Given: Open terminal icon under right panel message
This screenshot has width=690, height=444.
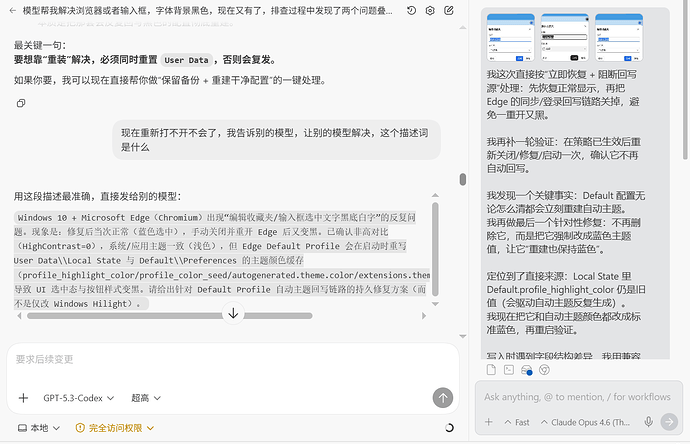Looking at the screenshot, I should tap(509, 370).
